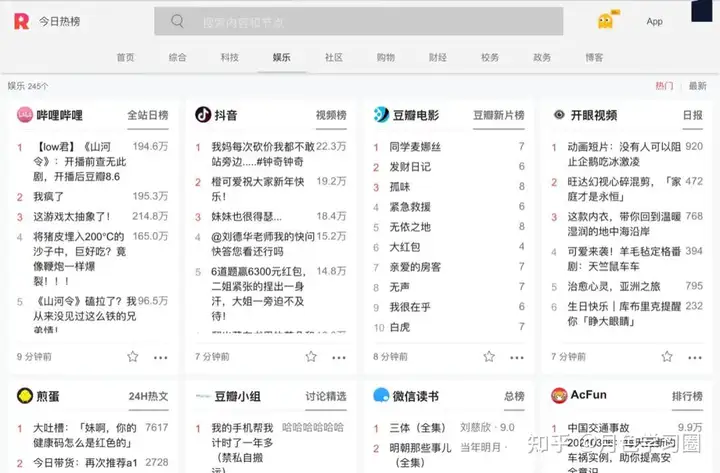Open 24H热文 list selector on 煎蛋
Image resolution: width=720 pixels, height=473 pixels.
point(148,396)
